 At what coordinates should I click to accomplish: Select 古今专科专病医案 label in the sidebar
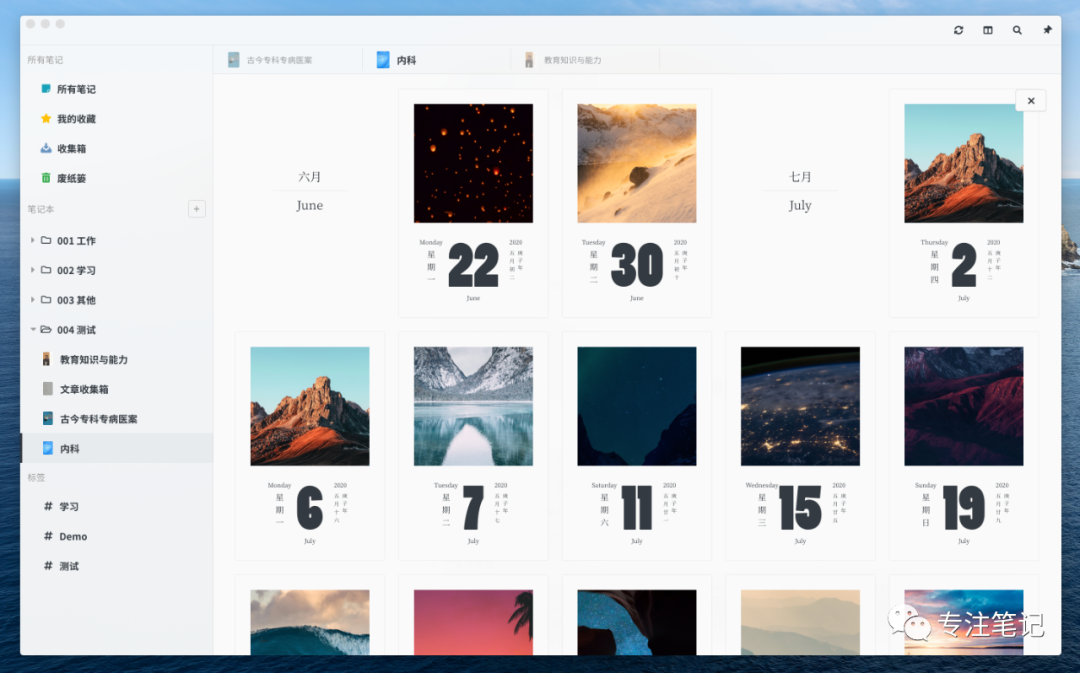(x=98, y=419)
